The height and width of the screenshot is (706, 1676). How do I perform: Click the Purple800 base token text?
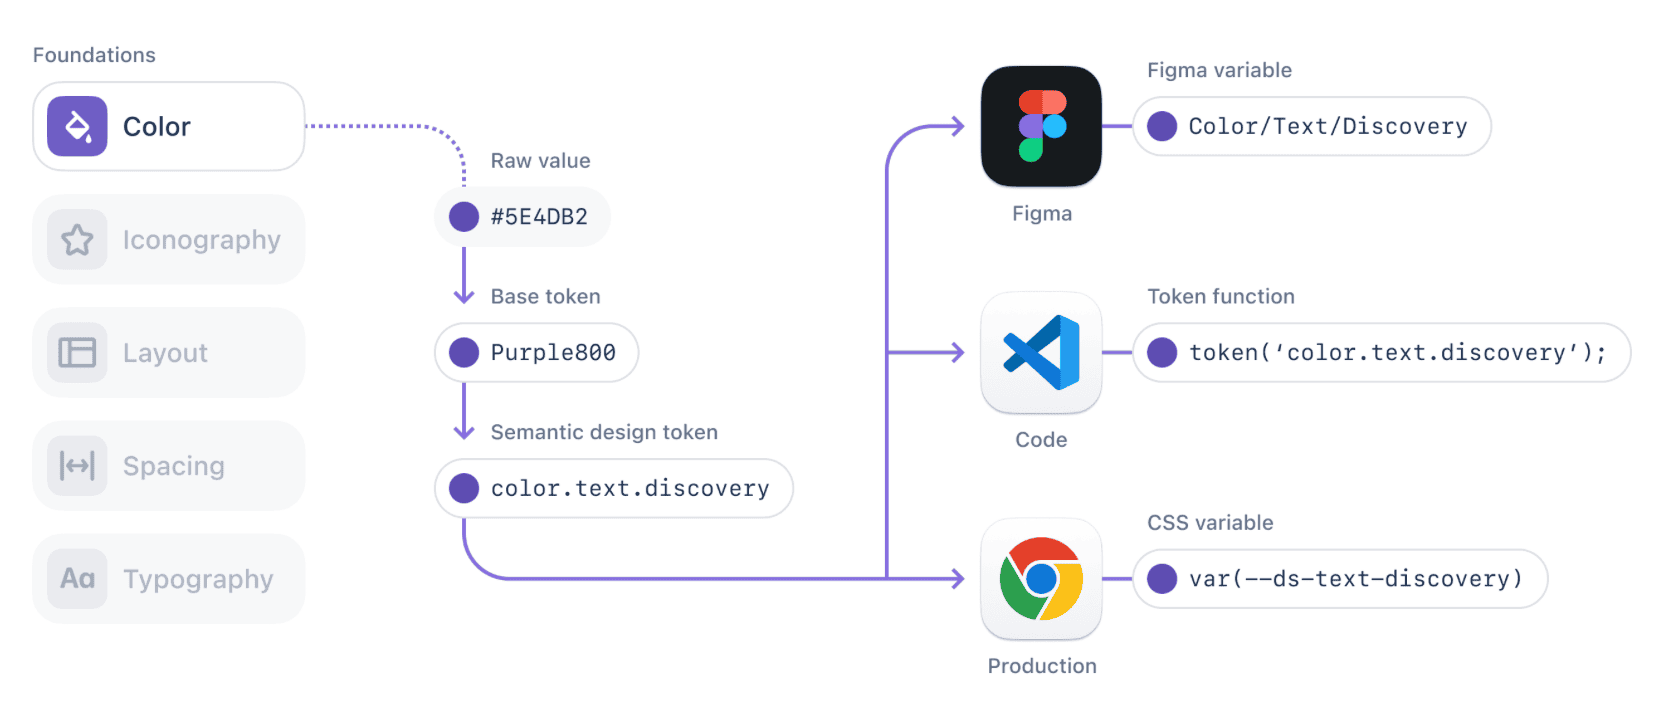553,353
